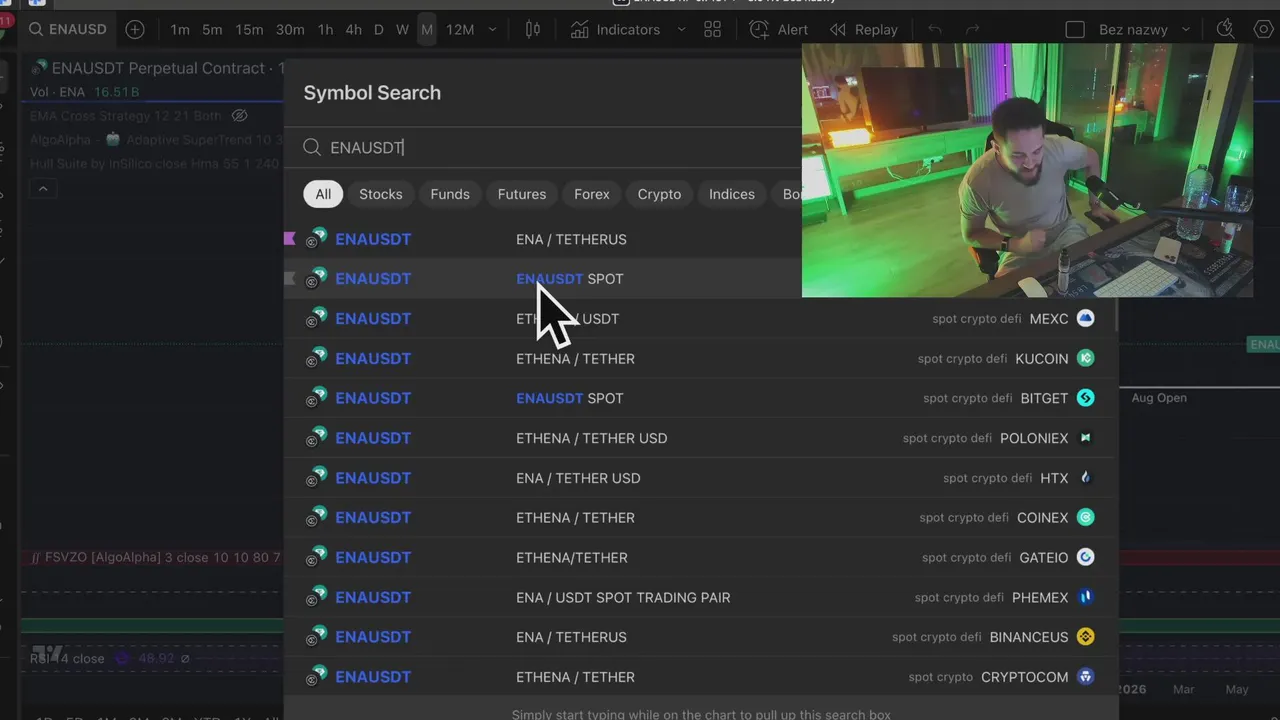This screenshot has height=720, width=1280.
Task: Open the Indicators panel
Action: 616,30
